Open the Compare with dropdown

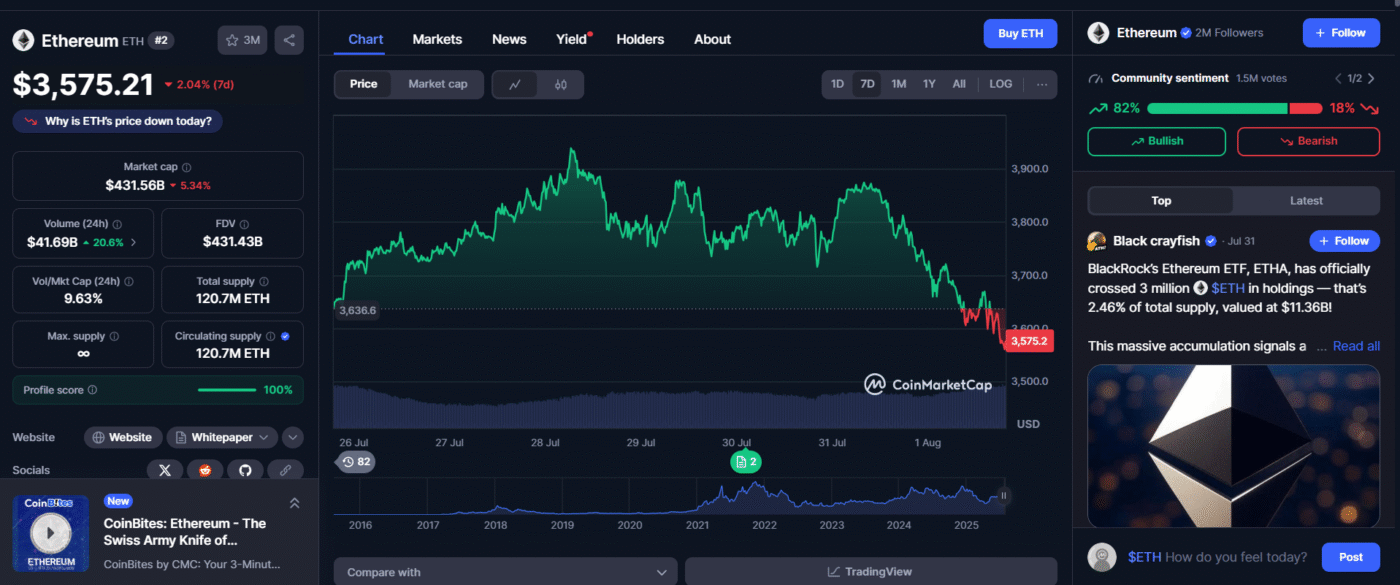point(505,572)
